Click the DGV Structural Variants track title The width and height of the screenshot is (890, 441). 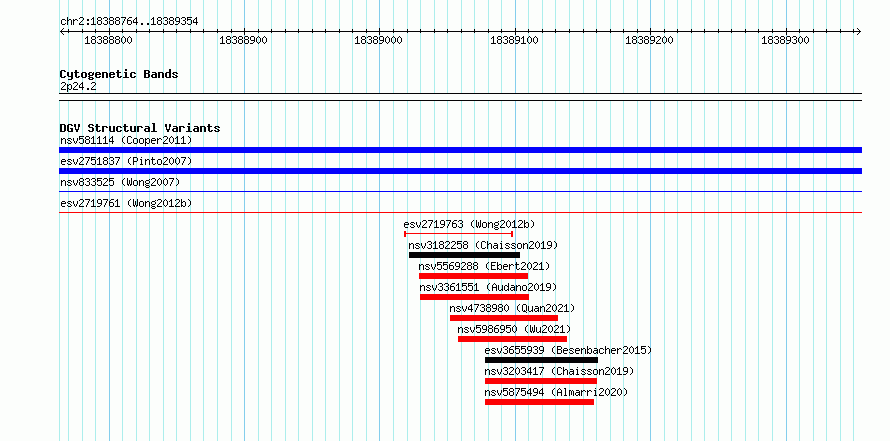click(140, 128)
